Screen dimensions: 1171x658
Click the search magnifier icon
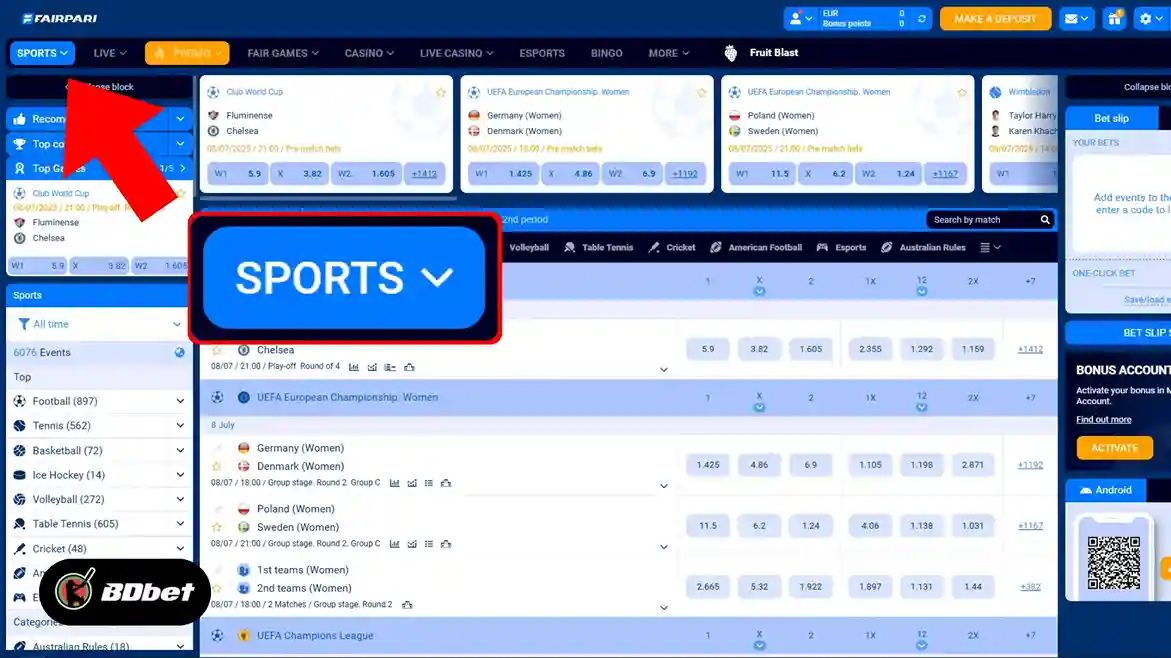1045,220
